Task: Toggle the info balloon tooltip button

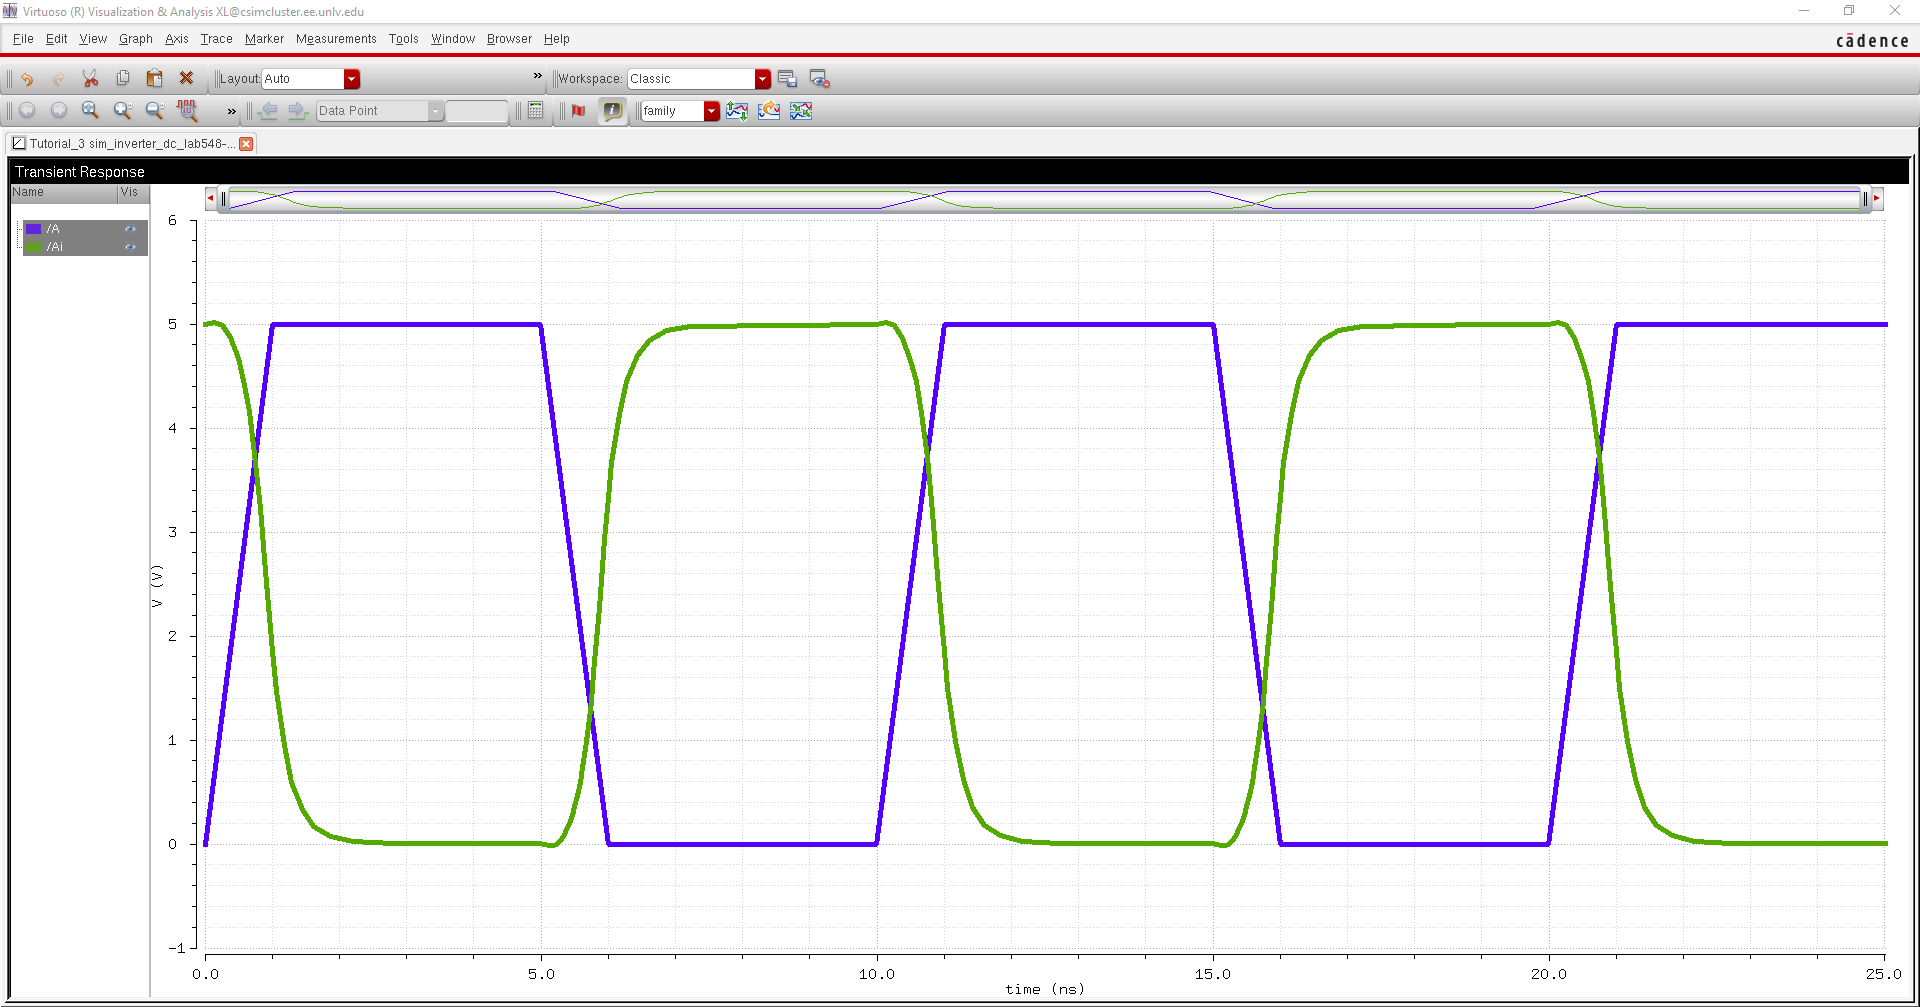Action: (x=612, y=111)
